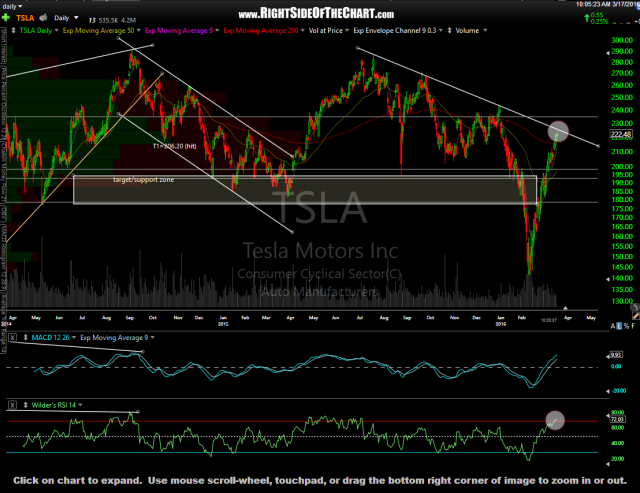
Task: Click the 'target/support zone' annotation text
Action: coord(143,180)
